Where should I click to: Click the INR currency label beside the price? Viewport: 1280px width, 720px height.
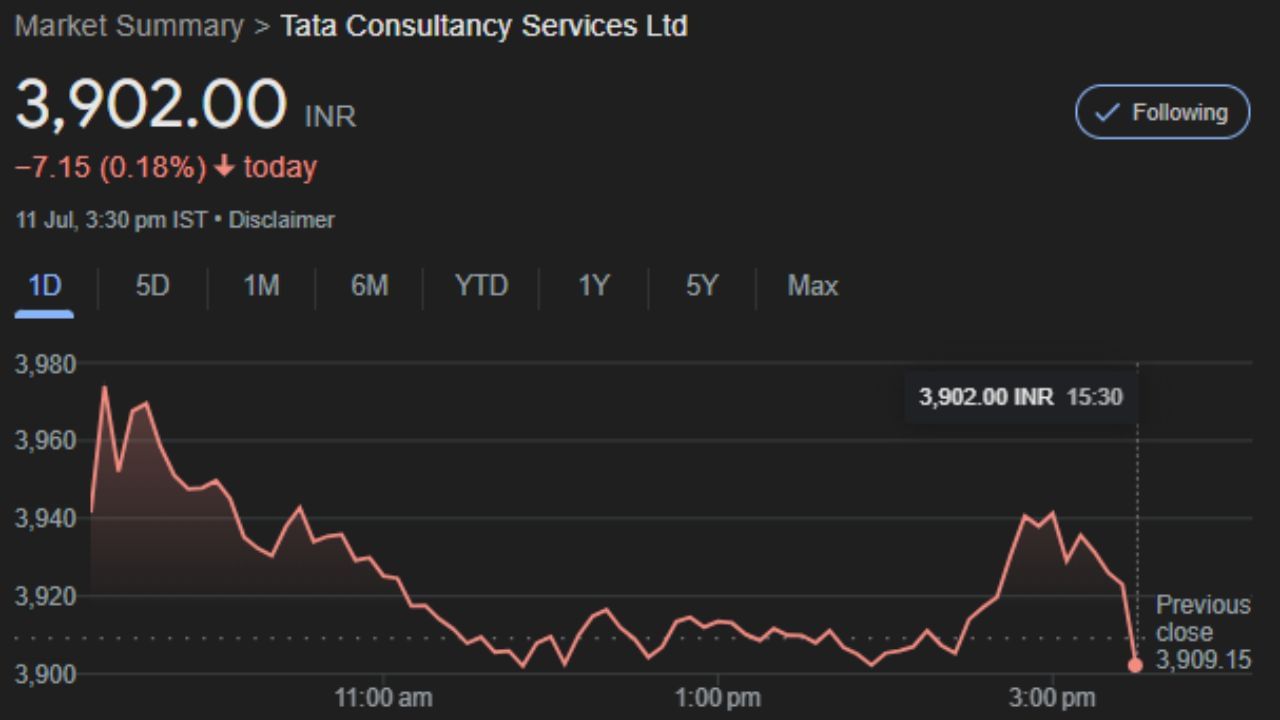click(330, 117)
